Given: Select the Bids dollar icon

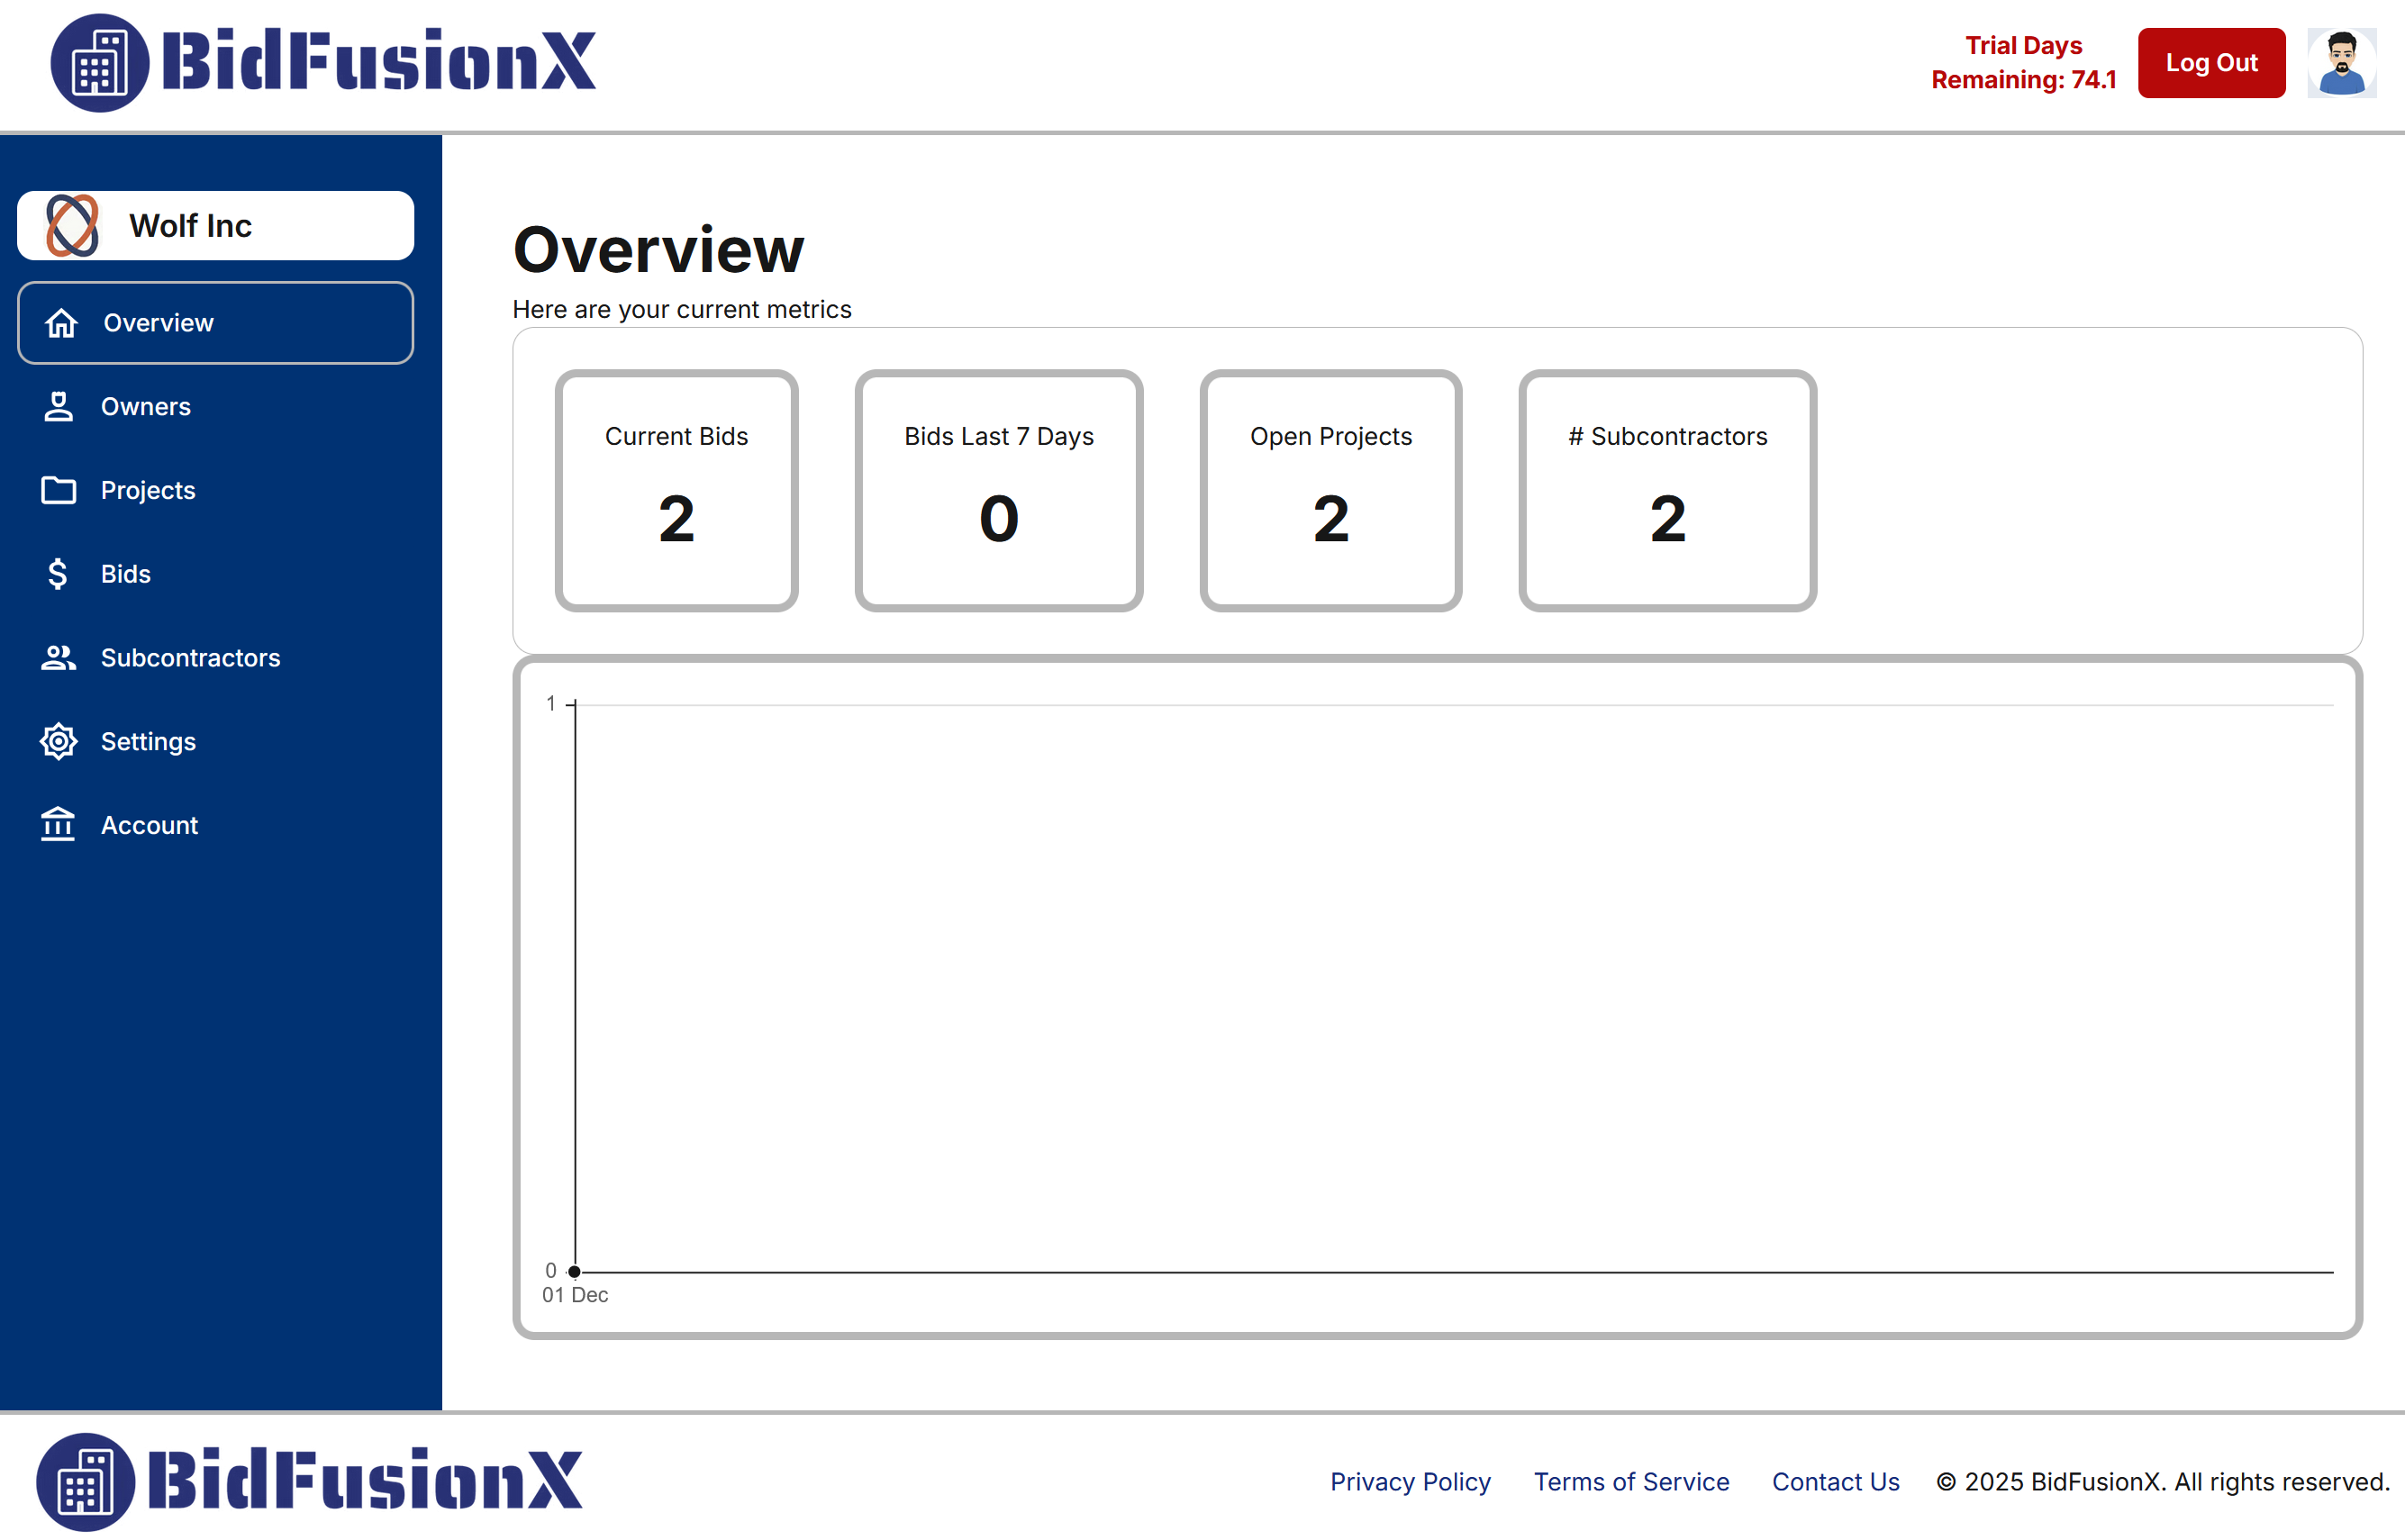Looking at the screenshot, I should click(58, 573).
